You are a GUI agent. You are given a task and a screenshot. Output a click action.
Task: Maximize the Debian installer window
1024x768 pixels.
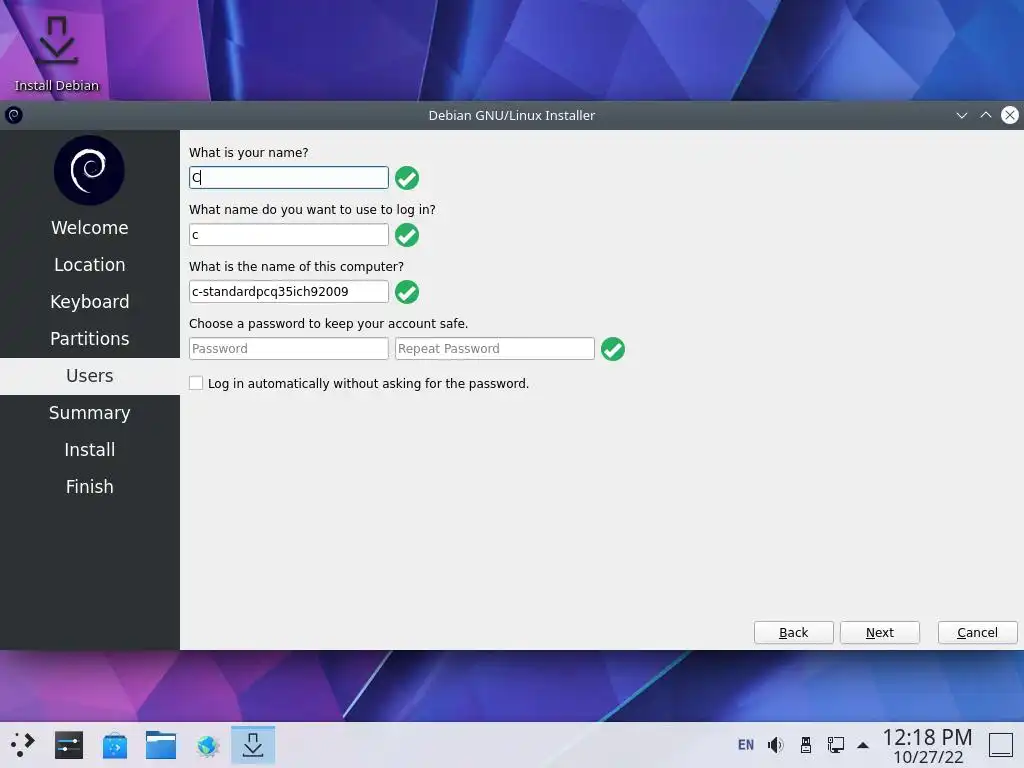[985, 116]
